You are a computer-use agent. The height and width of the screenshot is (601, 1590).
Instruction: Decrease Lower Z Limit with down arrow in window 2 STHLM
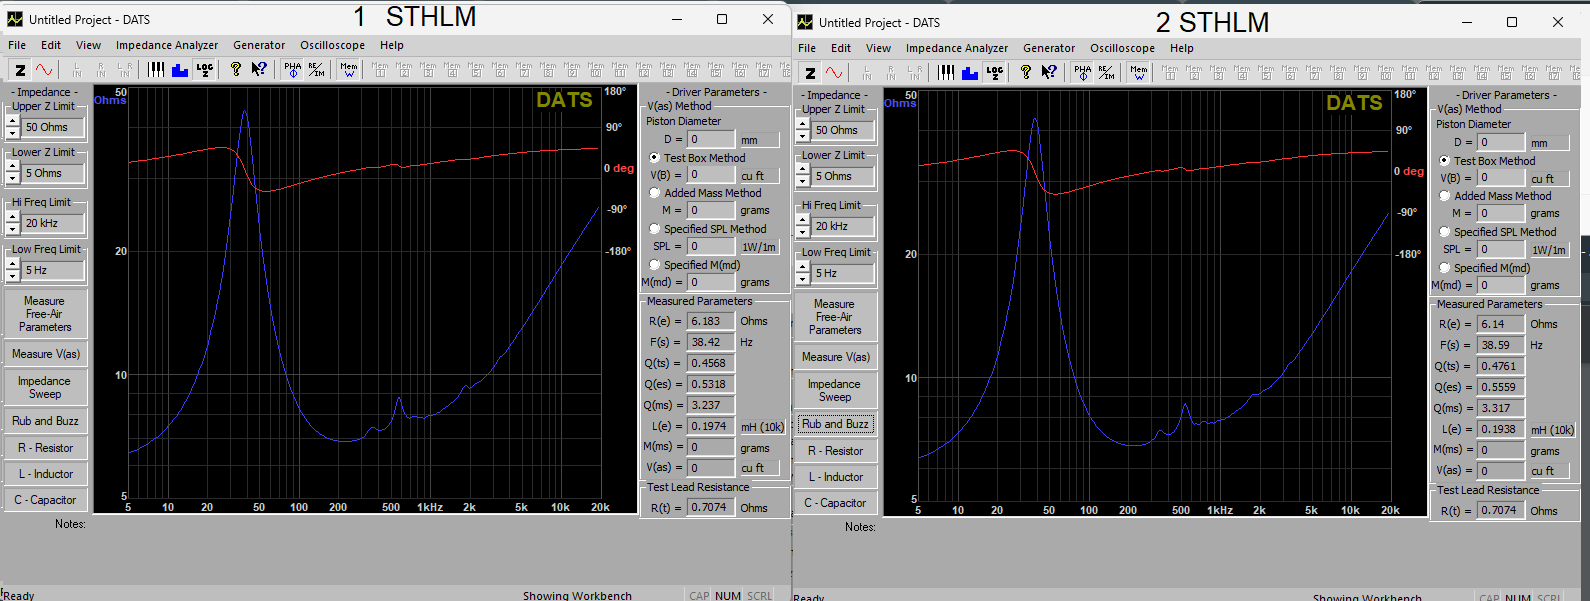click(x=803, y=182)
